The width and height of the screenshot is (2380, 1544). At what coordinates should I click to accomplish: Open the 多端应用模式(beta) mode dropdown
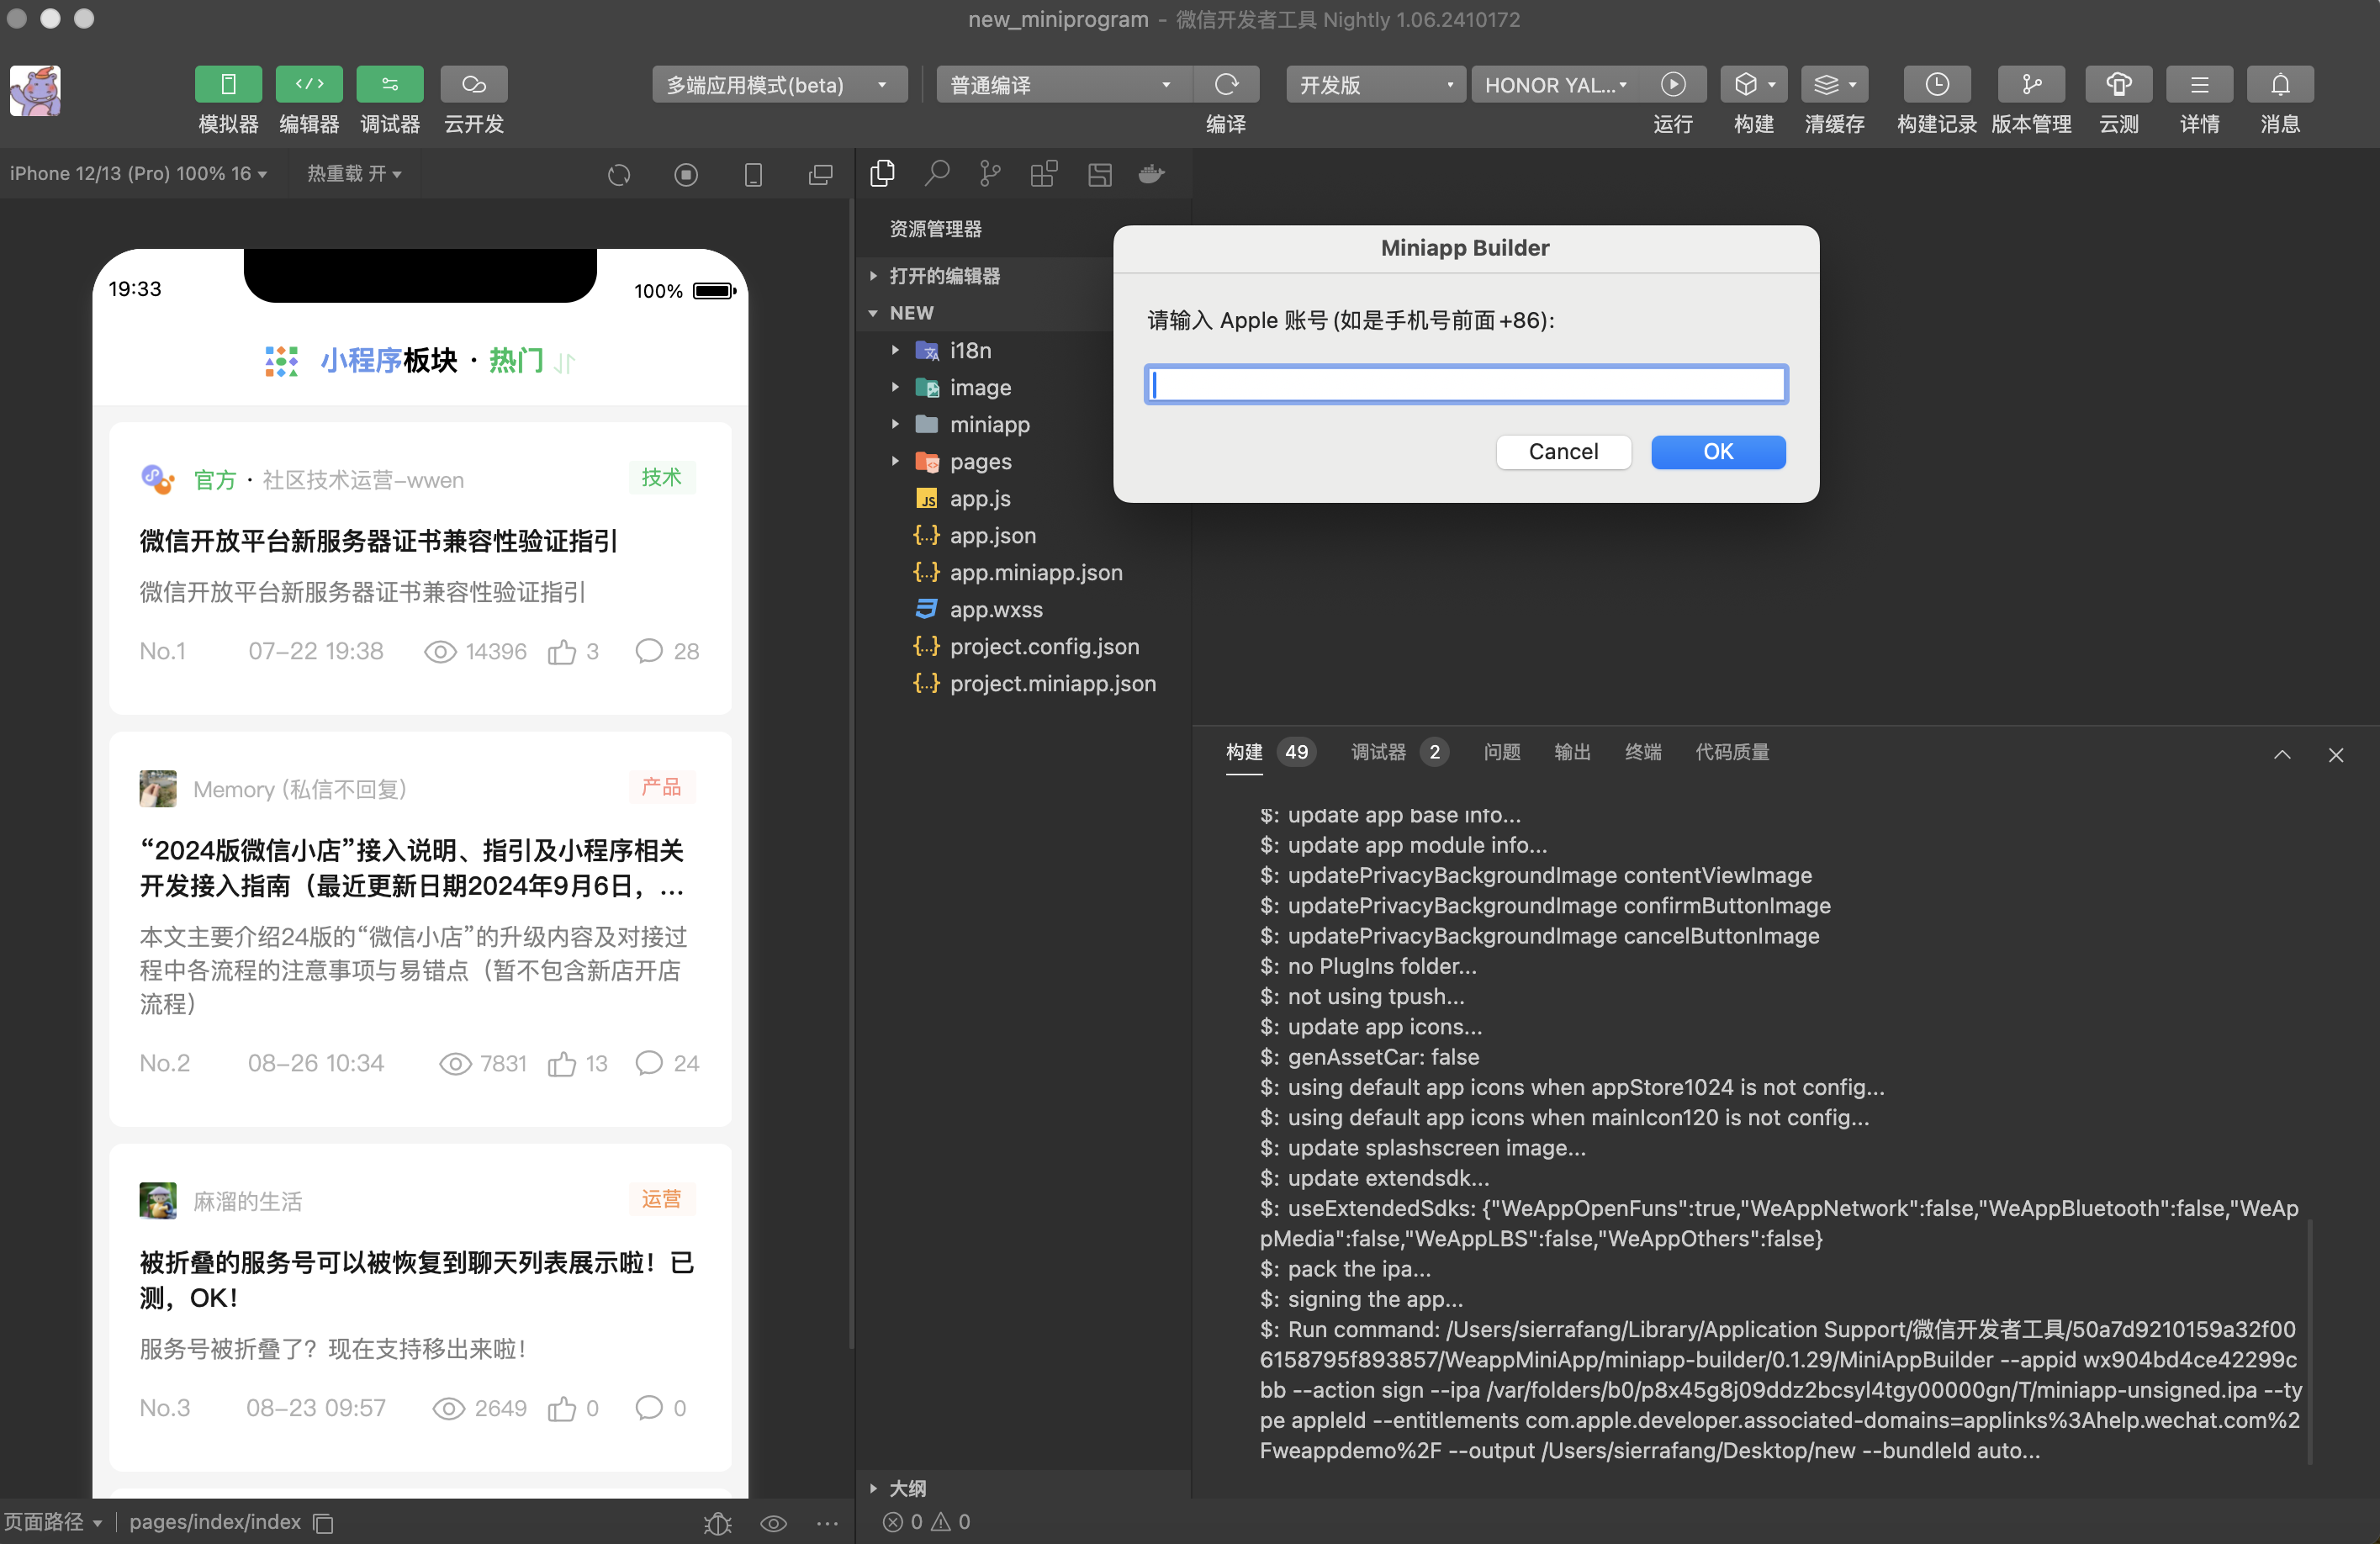(779, 85)
